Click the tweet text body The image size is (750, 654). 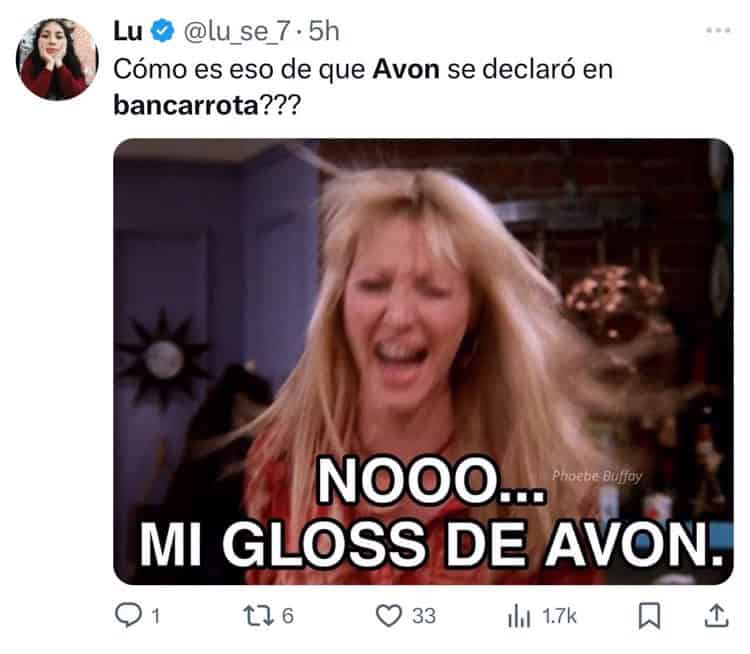pyautogui.click(x=363, y=87)
